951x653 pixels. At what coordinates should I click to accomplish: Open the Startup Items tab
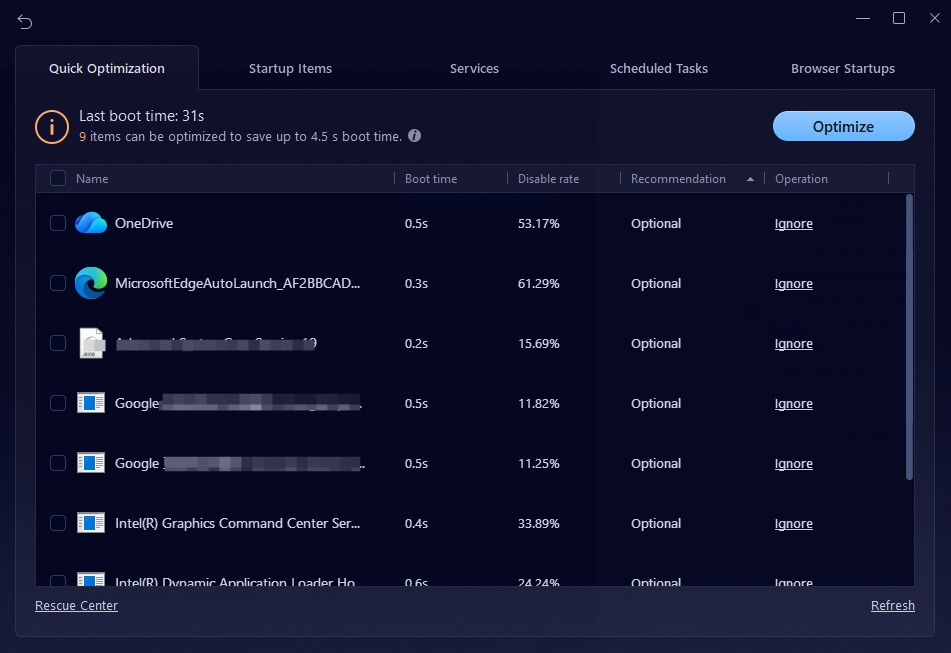pos(291,69)
